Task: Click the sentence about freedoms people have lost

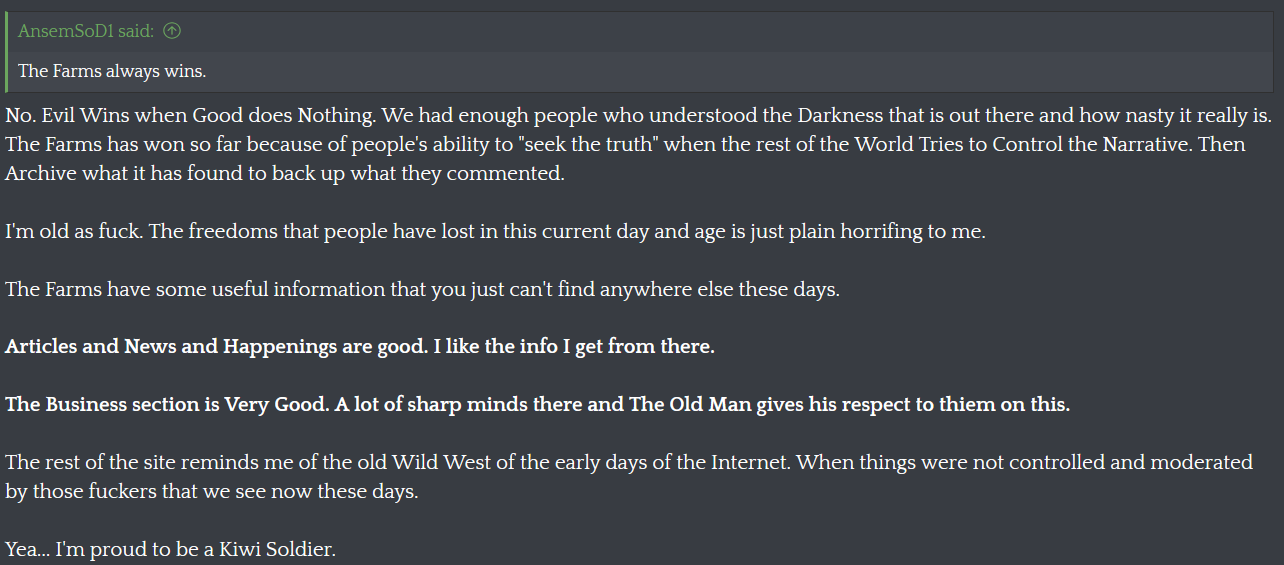Action: click(x=495, y=231)
